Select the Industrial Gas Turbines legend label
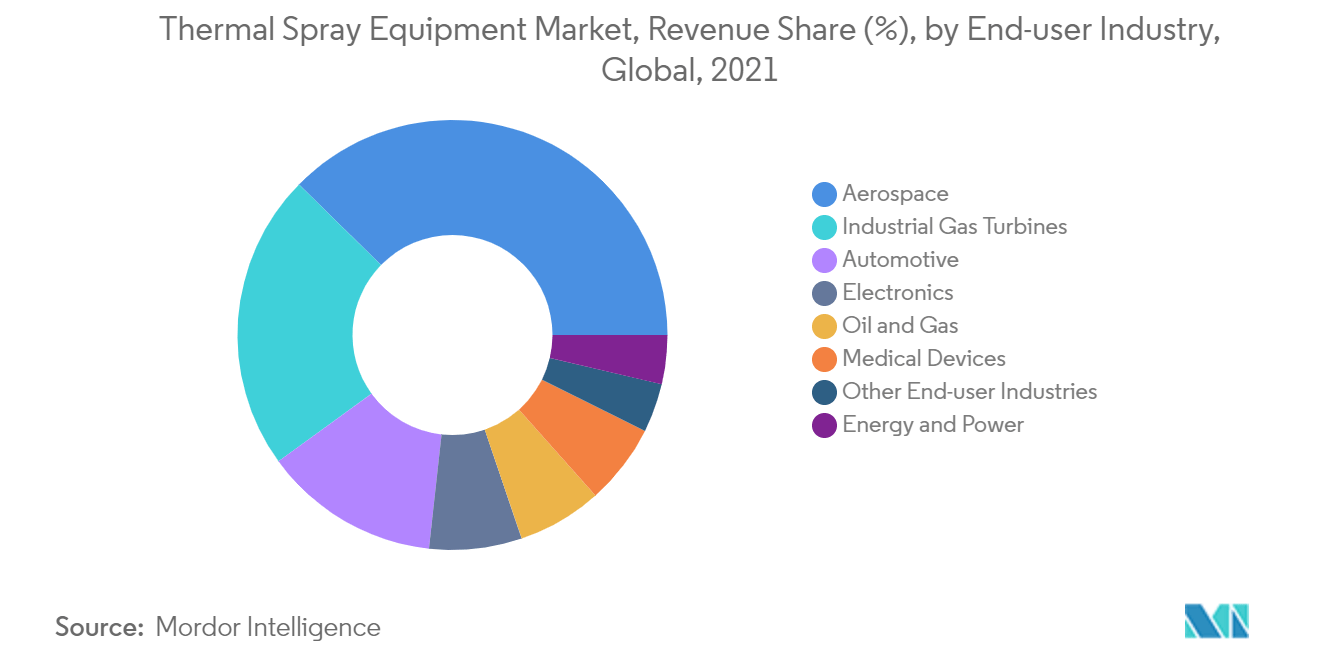This screenshot has height=665, width=1320. [x=955, y=226]
